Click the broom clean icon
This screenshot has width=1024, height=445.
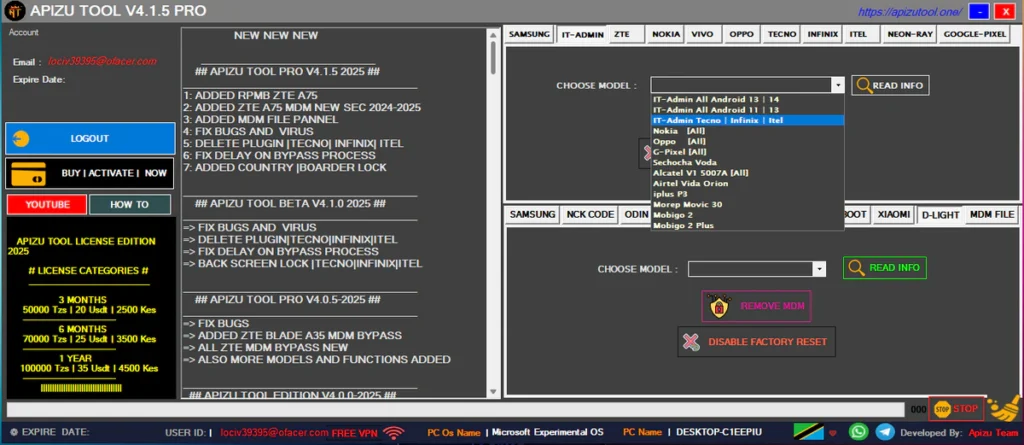[x=1004, y=408]
